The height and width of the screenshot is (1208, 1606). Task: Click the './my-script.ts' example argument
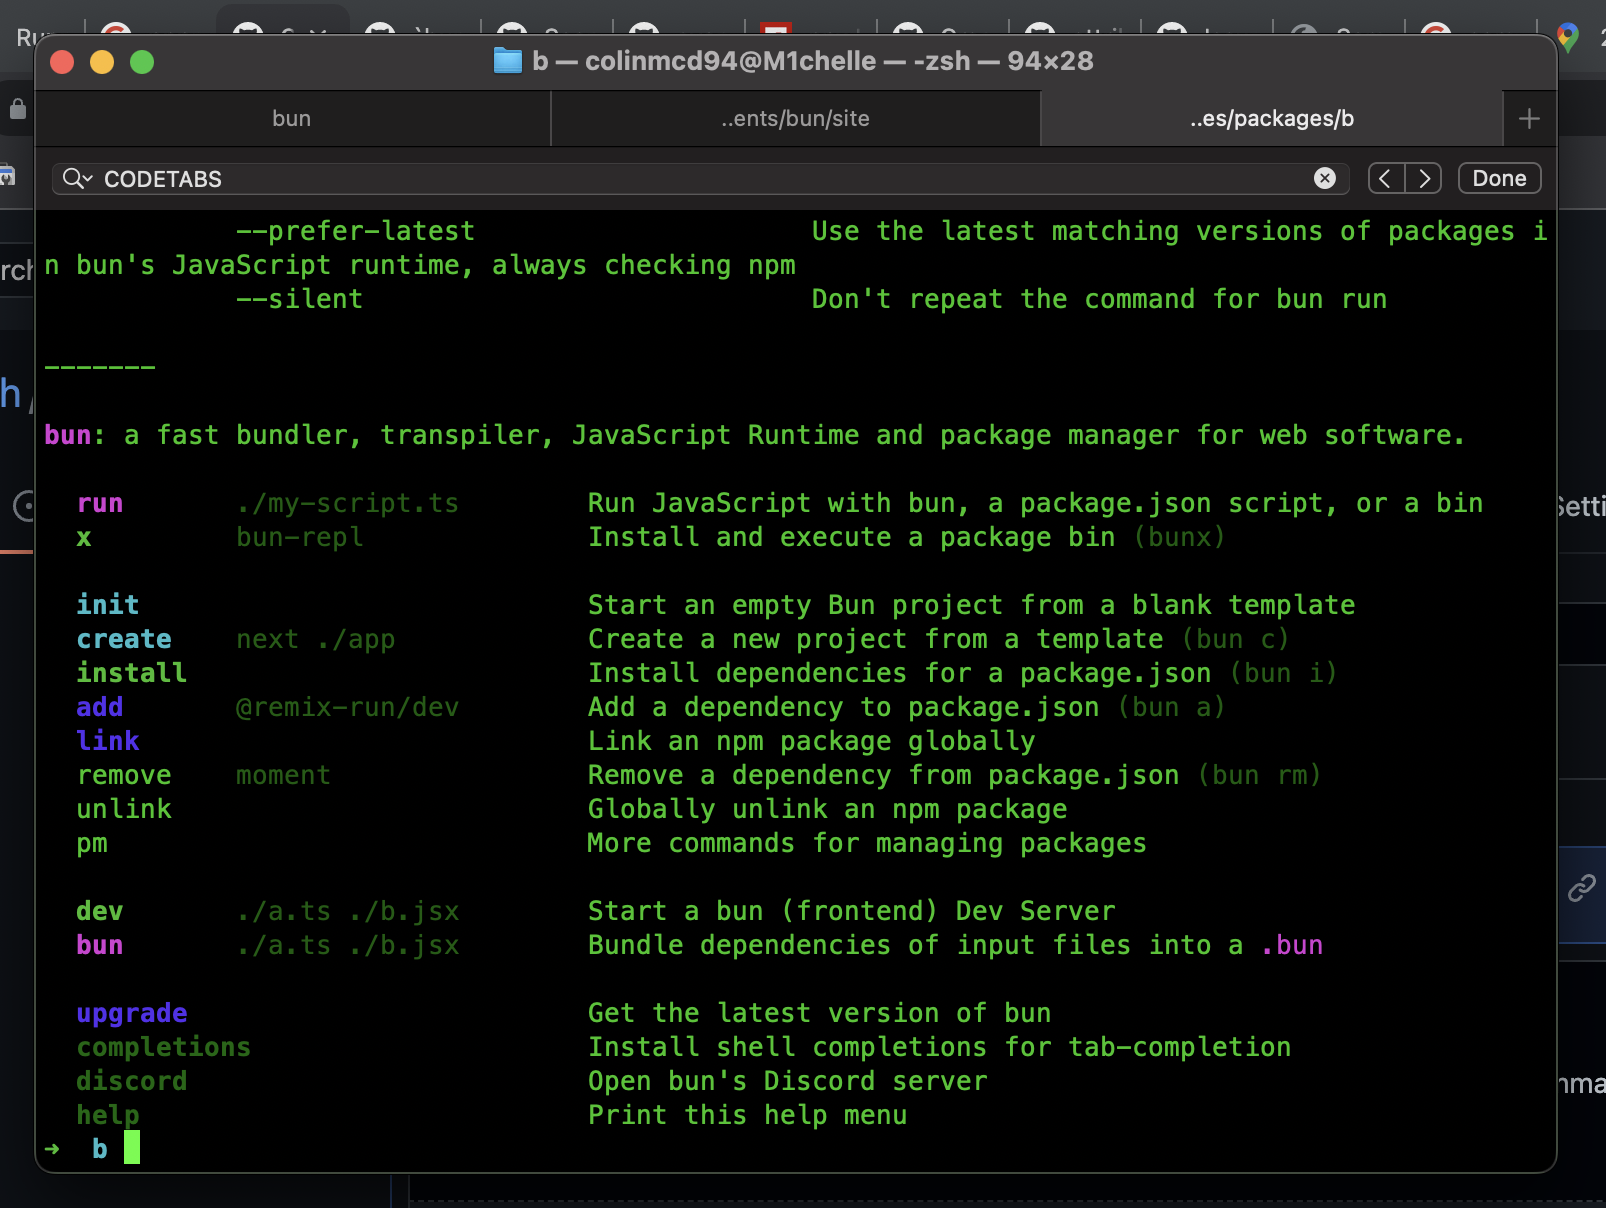(x=347, y=503)
